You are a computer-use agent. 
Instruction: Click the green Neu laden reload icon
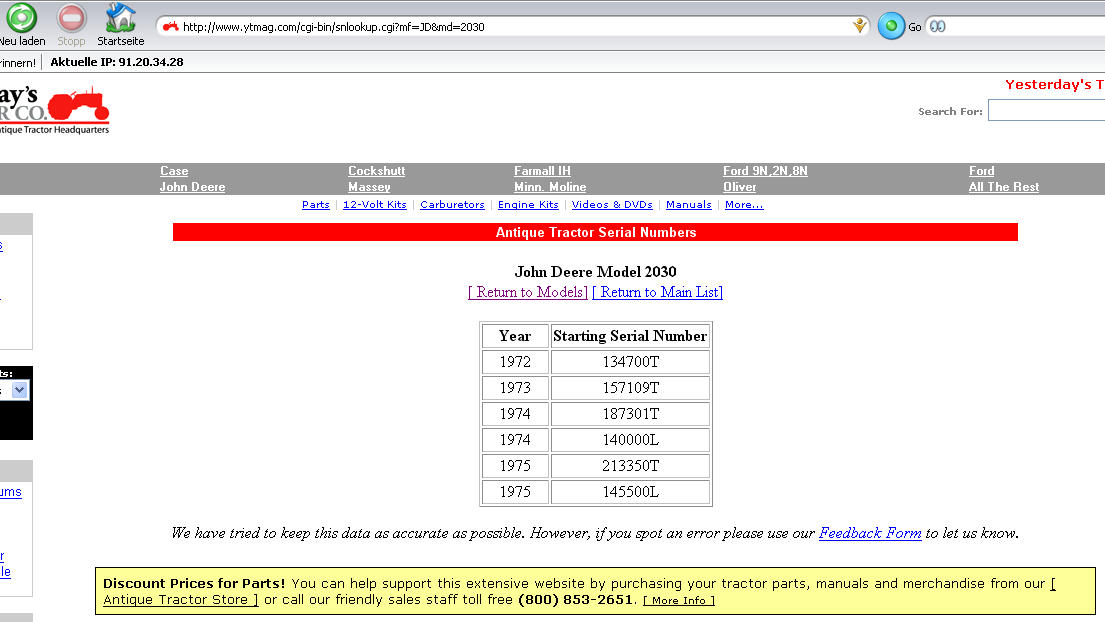pos(21,18)
